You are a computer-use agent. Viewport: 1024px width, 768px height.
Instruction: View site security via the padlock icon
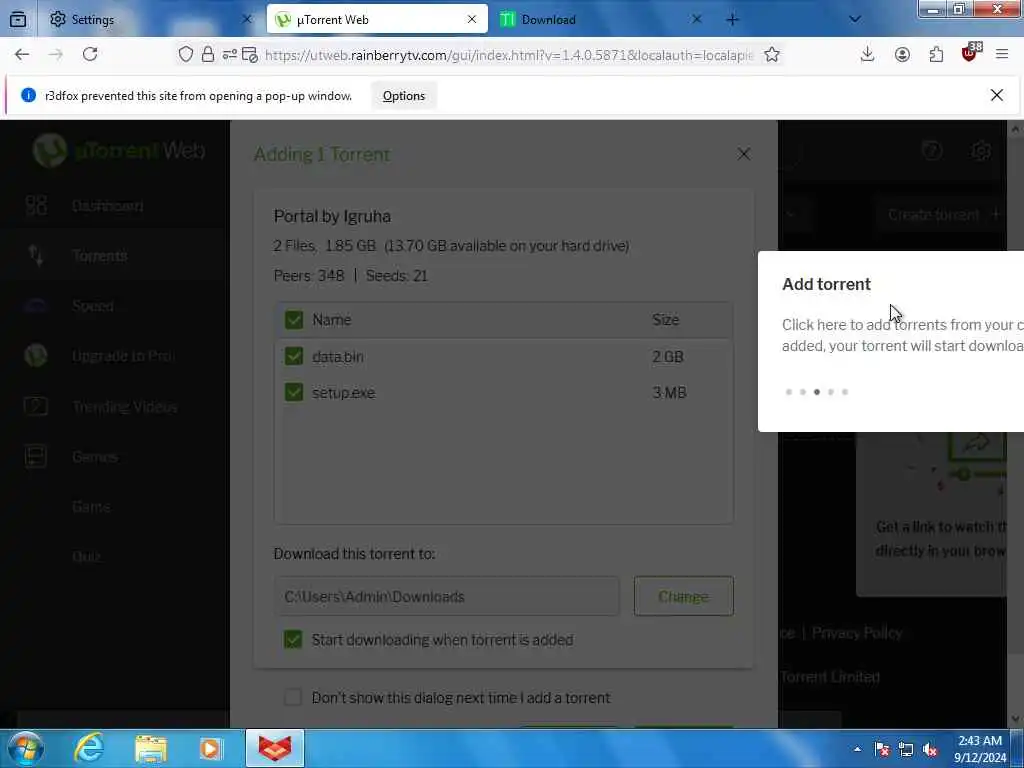coord(208,55)
